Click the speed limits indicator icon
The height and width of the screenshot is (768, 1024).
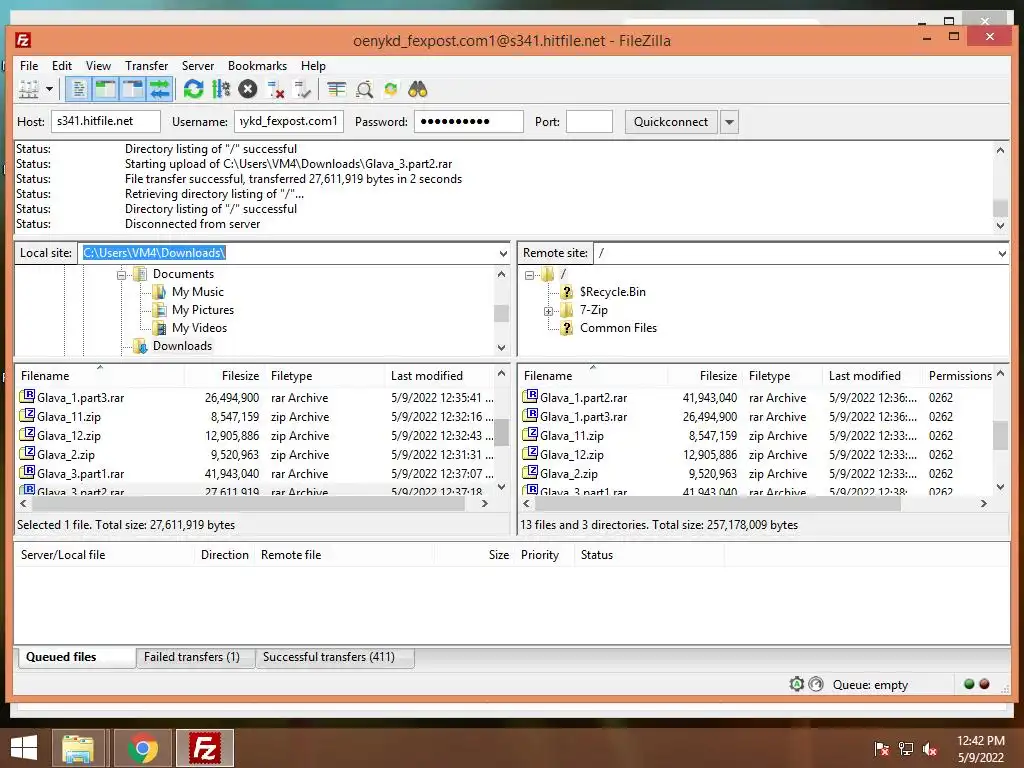click(x=816, y=684)
